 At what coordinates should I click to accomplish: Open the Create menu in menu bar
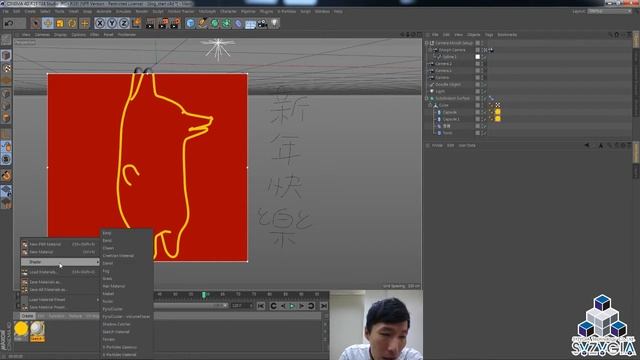tap(30, 11)
